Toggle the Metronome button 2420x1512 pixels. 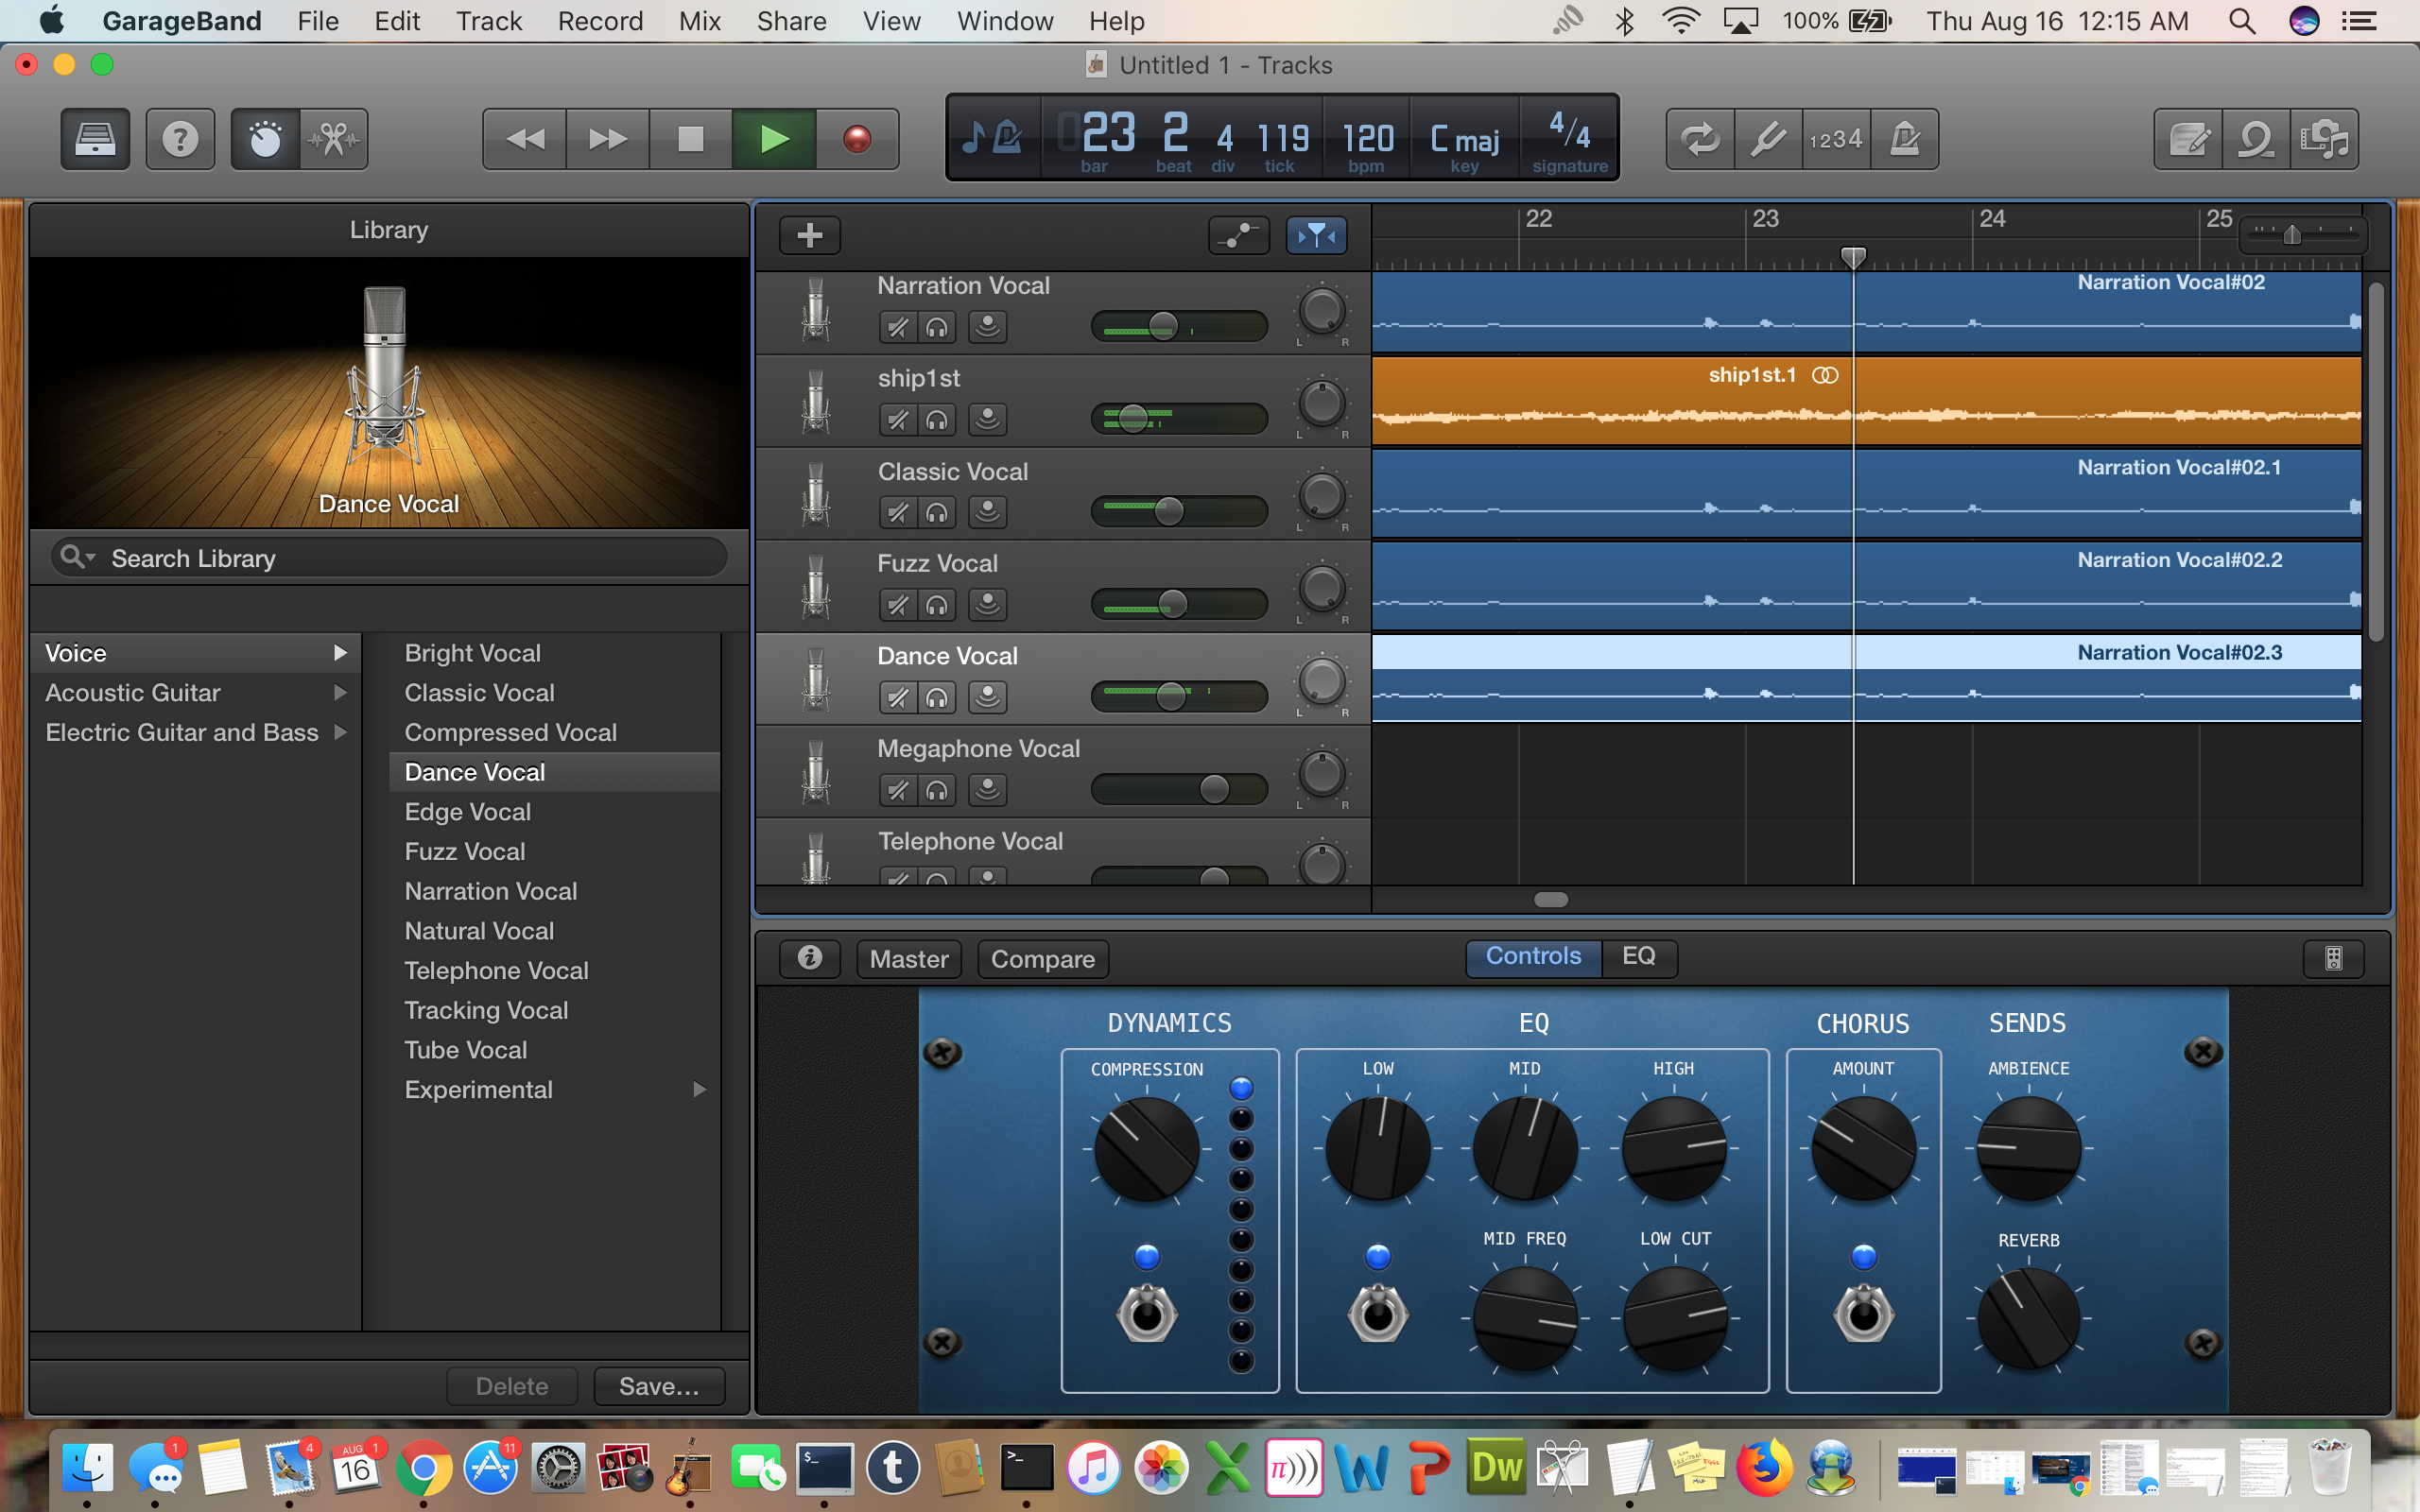[x=1905, y=139]
